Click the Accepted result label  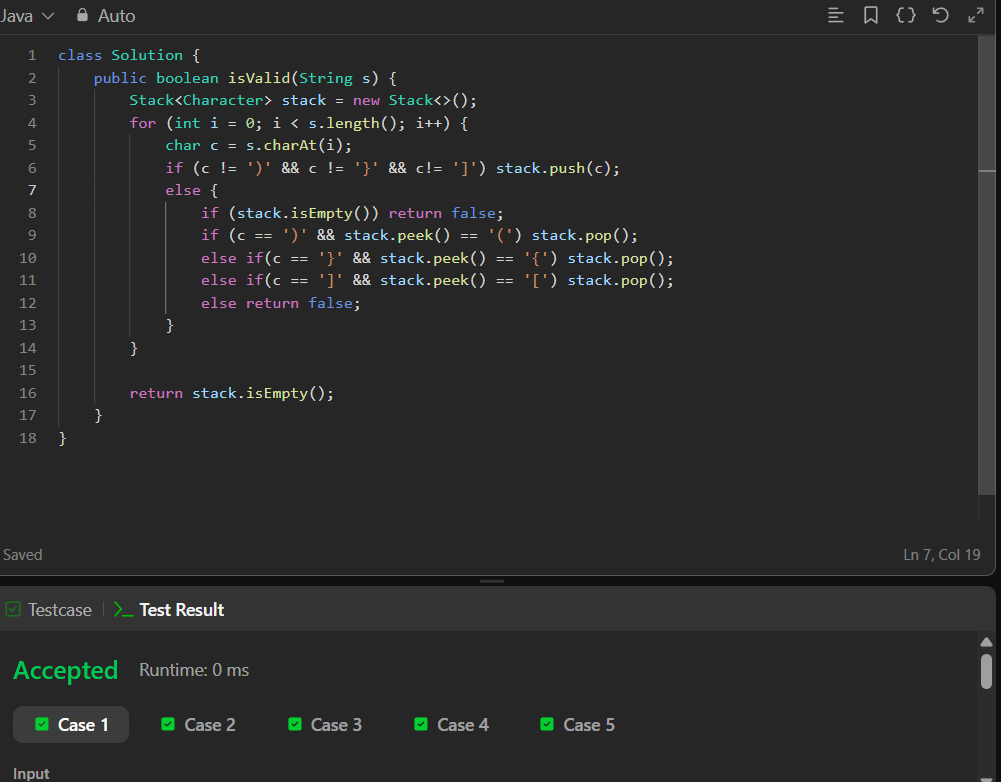point(66,670)
